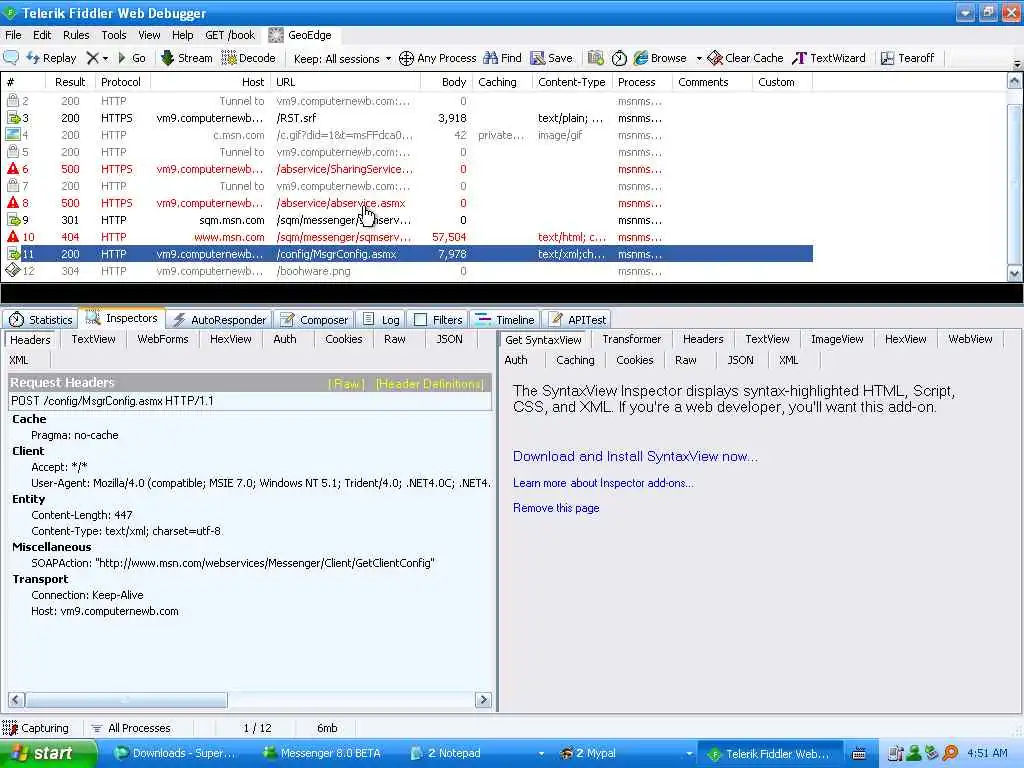
Task: Sort sessions by Content-Type column header
Action: click(x=571, y=82)
